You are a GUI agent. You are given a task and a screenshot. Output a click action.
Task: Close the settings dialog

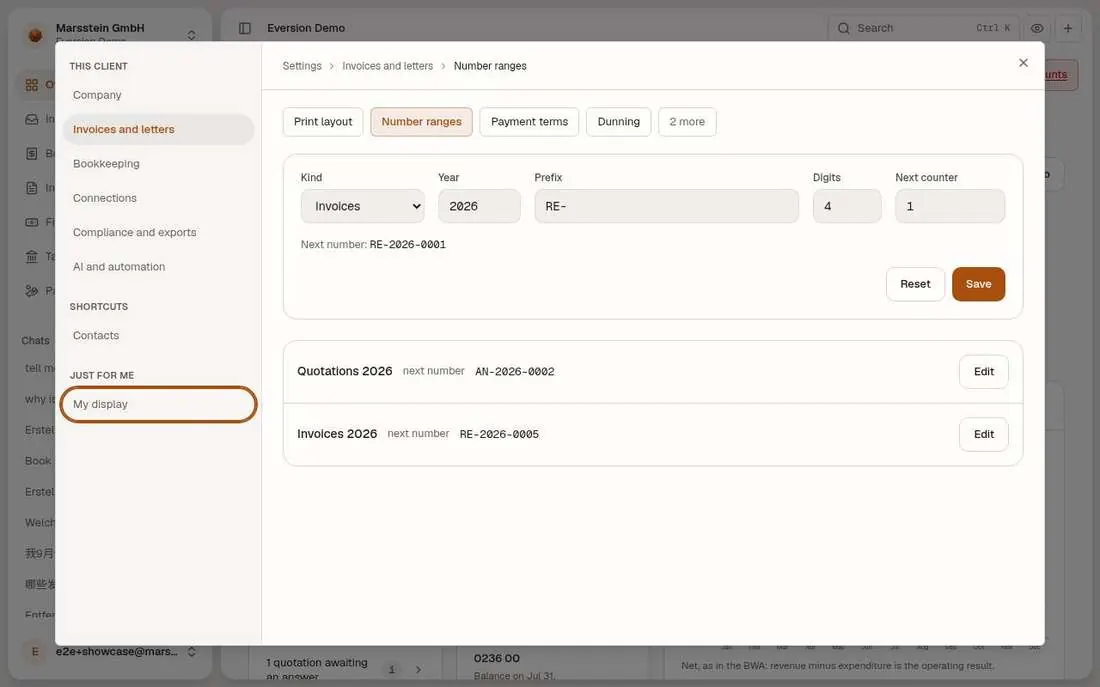(1024, 63)
